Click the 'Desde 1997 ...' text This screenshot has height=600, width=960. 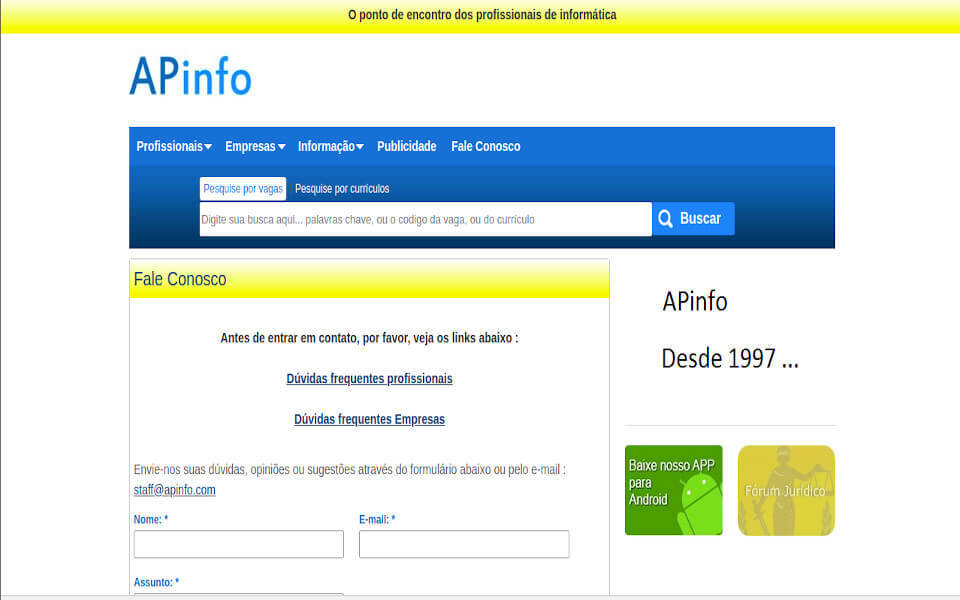(x=730, y=359)
